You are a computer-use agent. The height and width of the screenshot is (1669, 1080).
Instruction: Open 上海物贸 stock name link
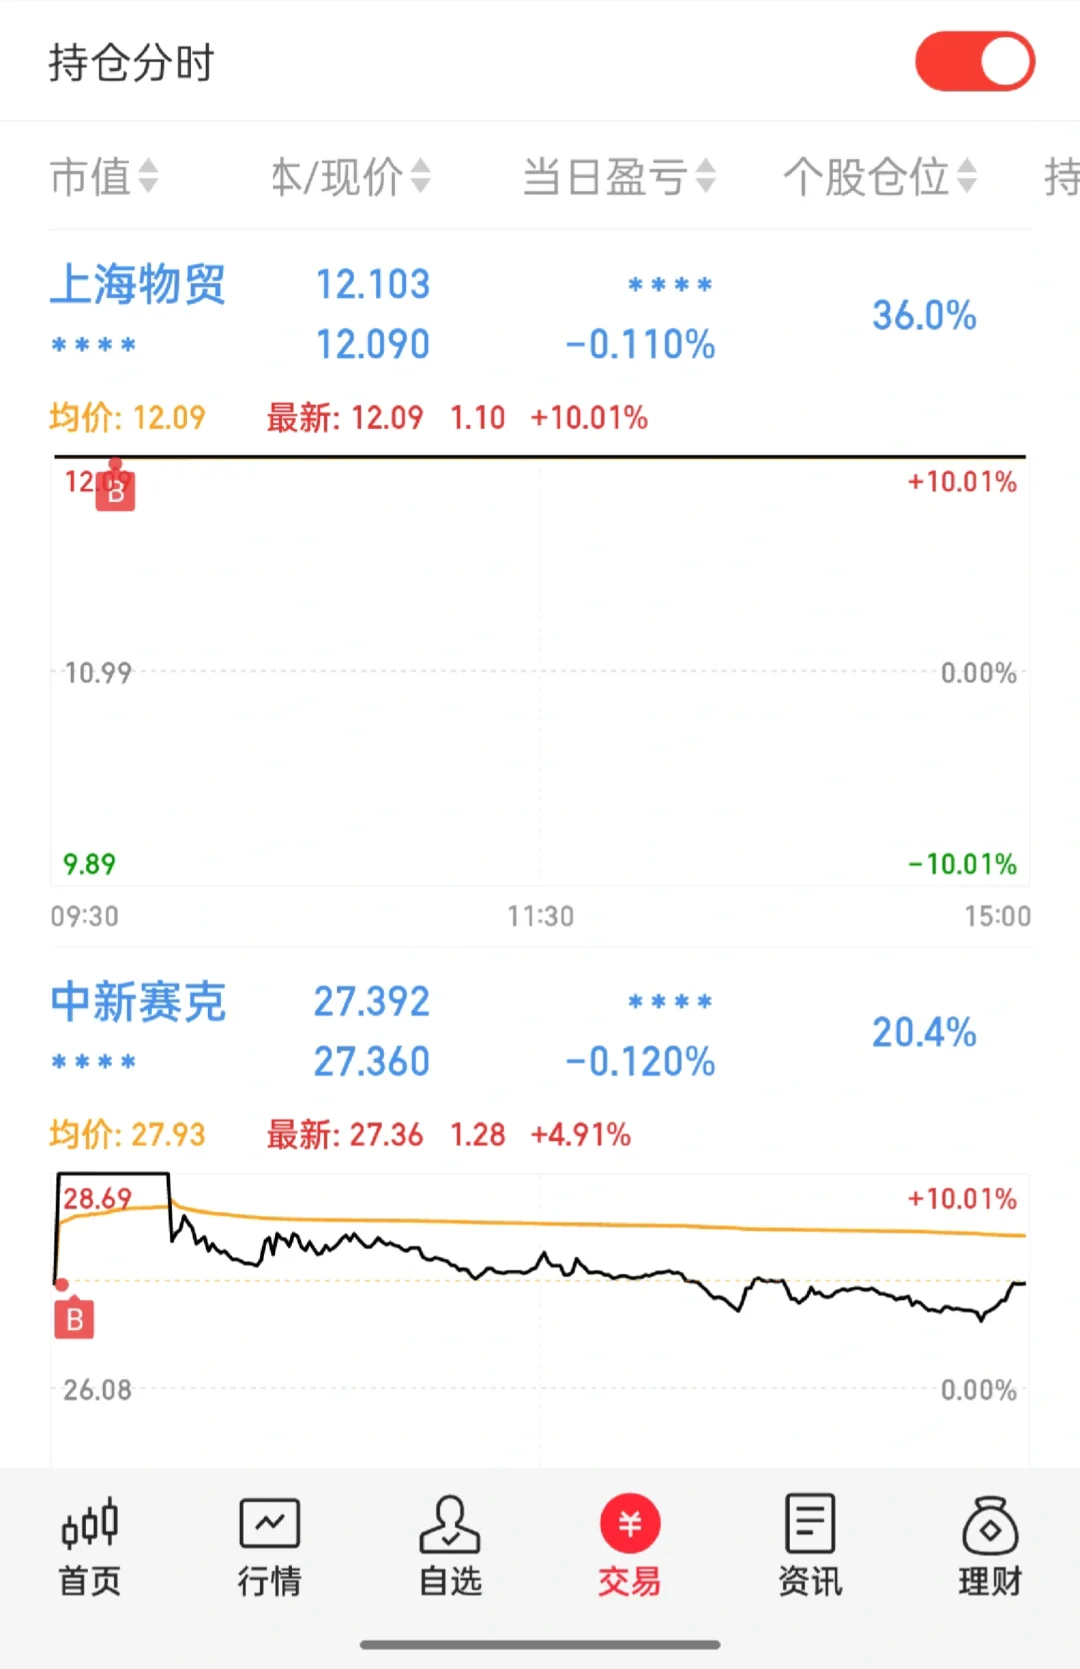pos(138,284)
